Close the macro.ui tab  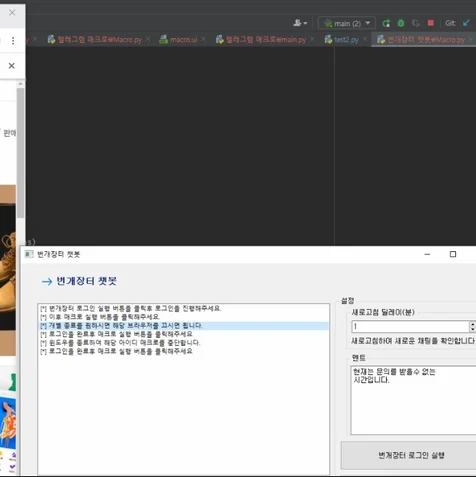pos(203,39)
